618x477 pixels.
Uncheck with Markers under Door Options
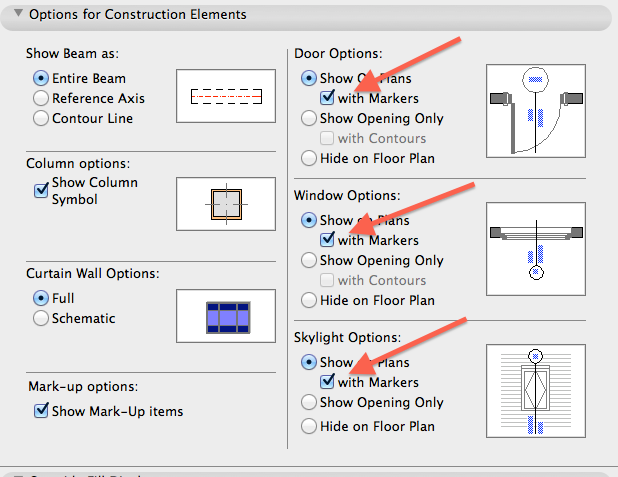point(327,98)
